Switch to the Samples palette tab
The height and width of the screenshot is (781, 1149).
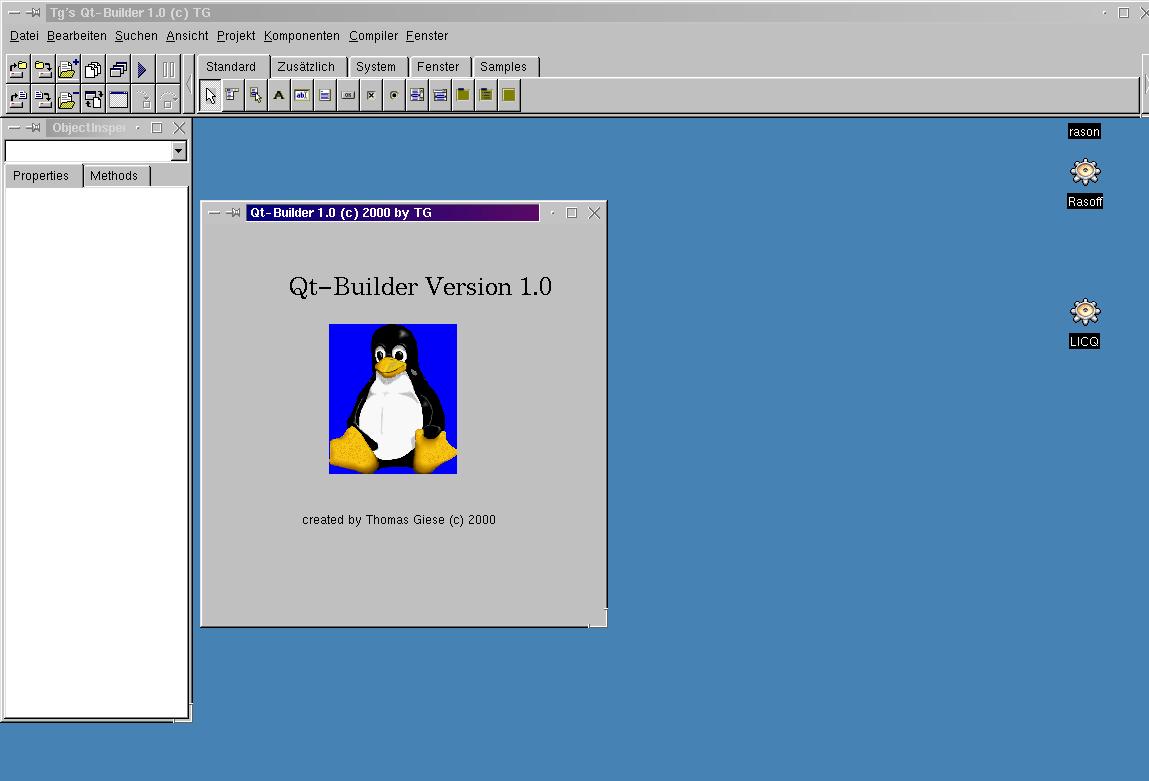(x=503, y=67)
